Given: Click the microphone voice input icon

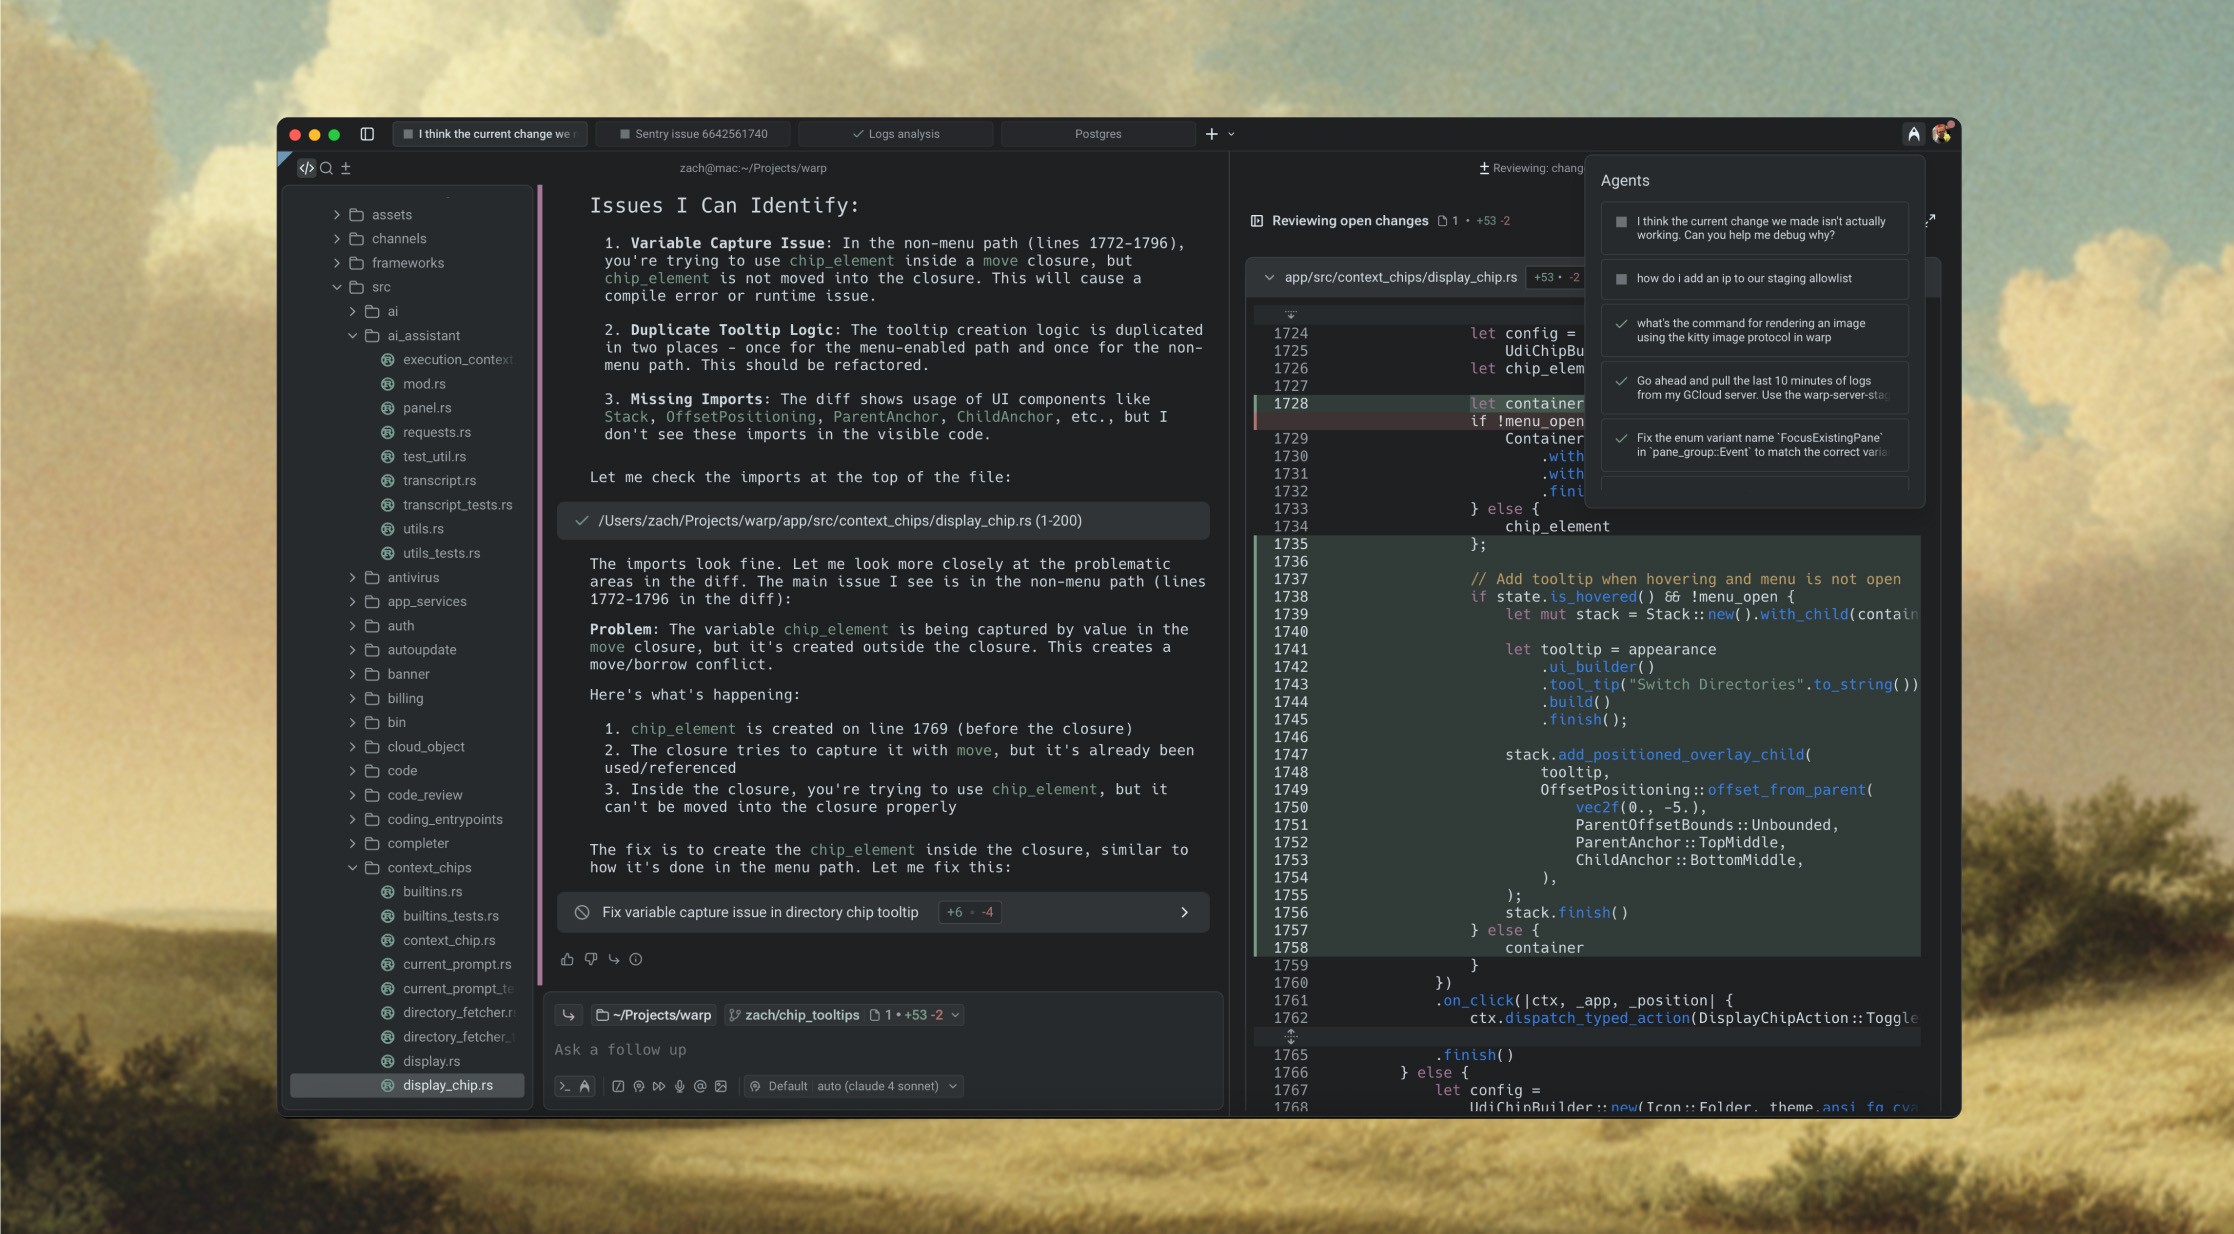Looking at the screenshot, I should click(x=680, y=1086).
